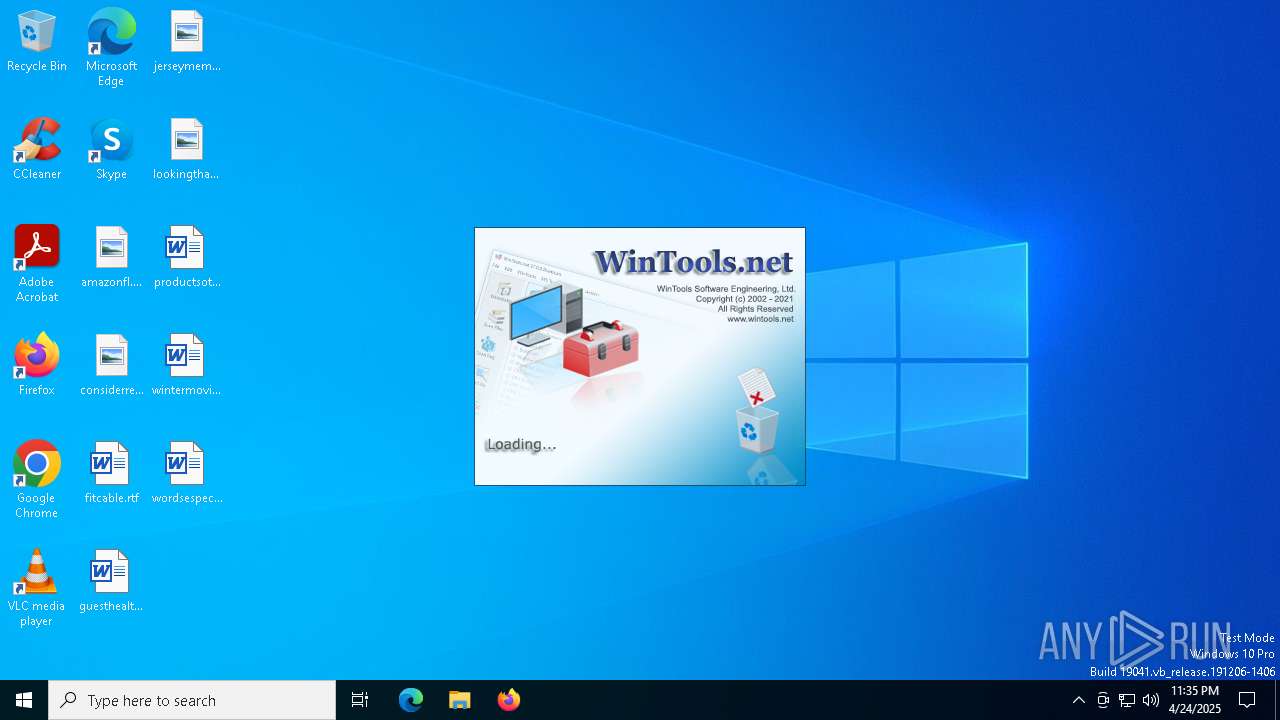Viewport: 1280px width, 720px height.
Task: Select the considerre... image file icon
Action: (112, 366)
